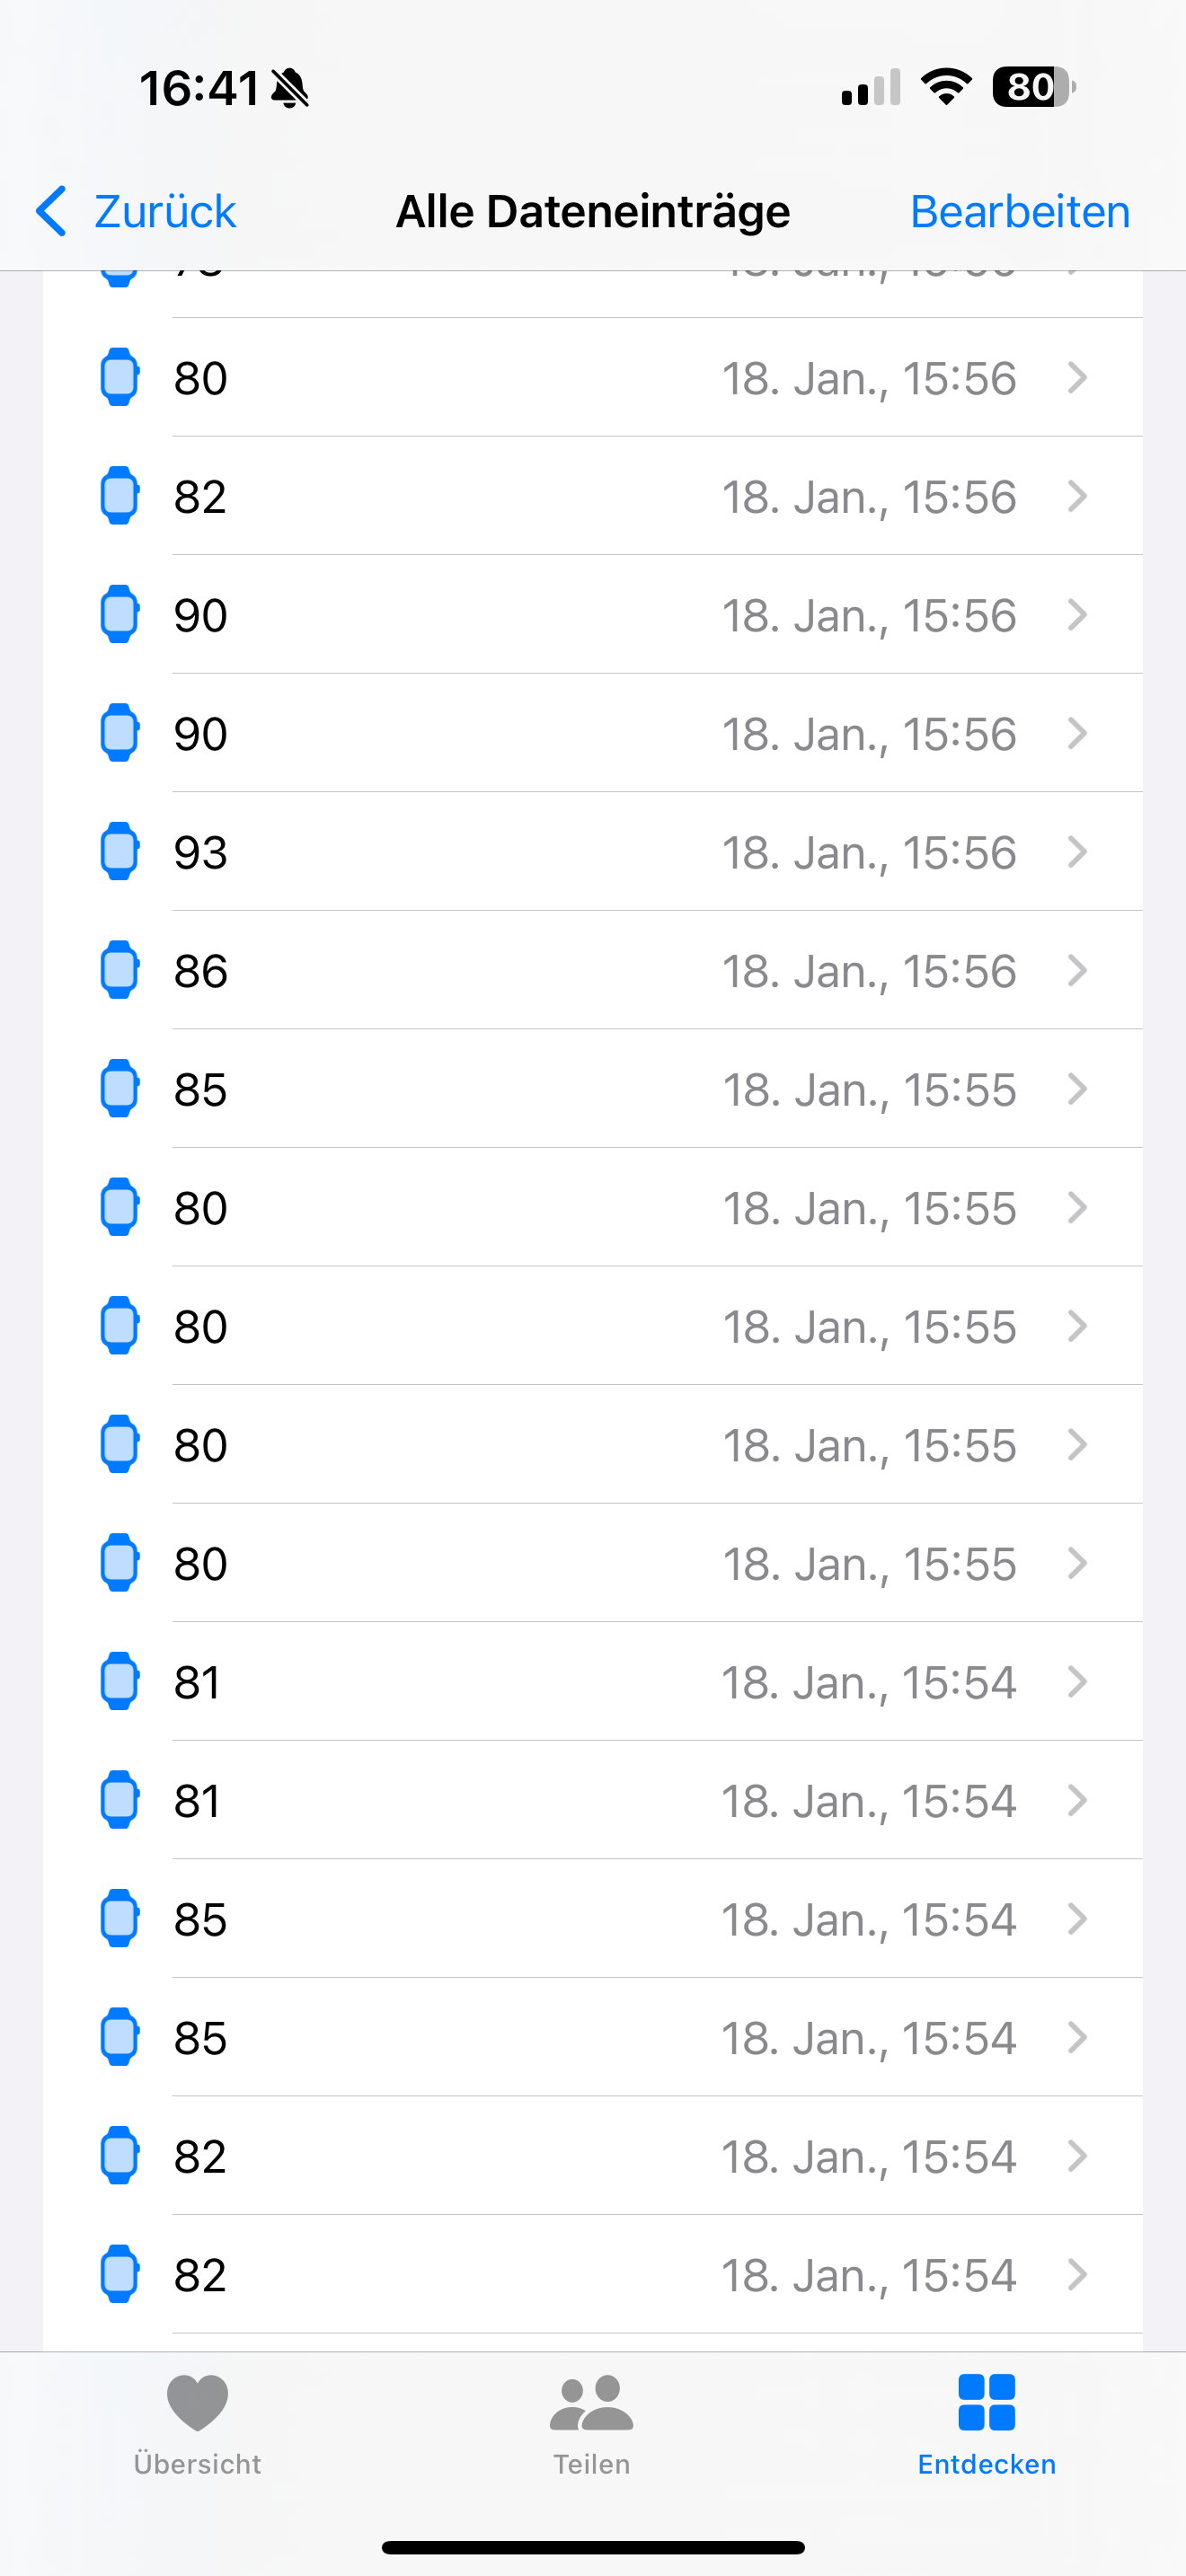Tap the battery level indicator
This screenshot has width=1186, height=2576.
click(x=1033, y=87)
